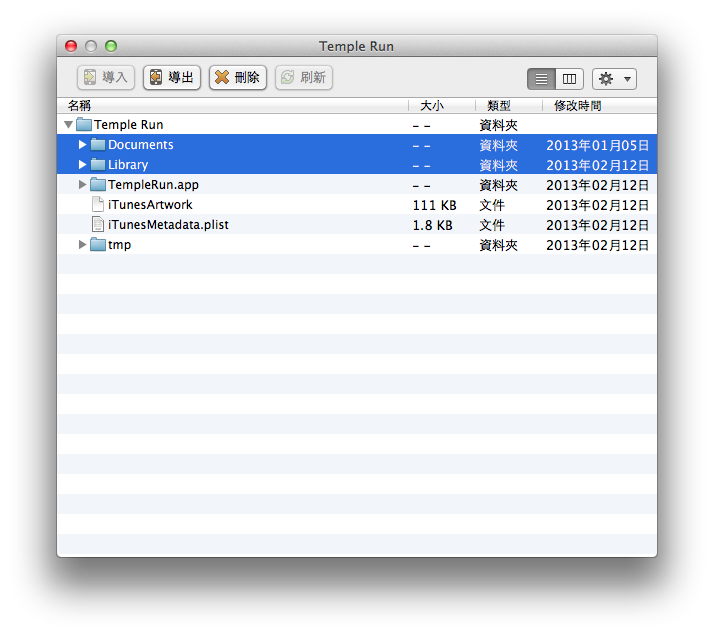Click the Export (導出) toolbar button

click(171, 78)
